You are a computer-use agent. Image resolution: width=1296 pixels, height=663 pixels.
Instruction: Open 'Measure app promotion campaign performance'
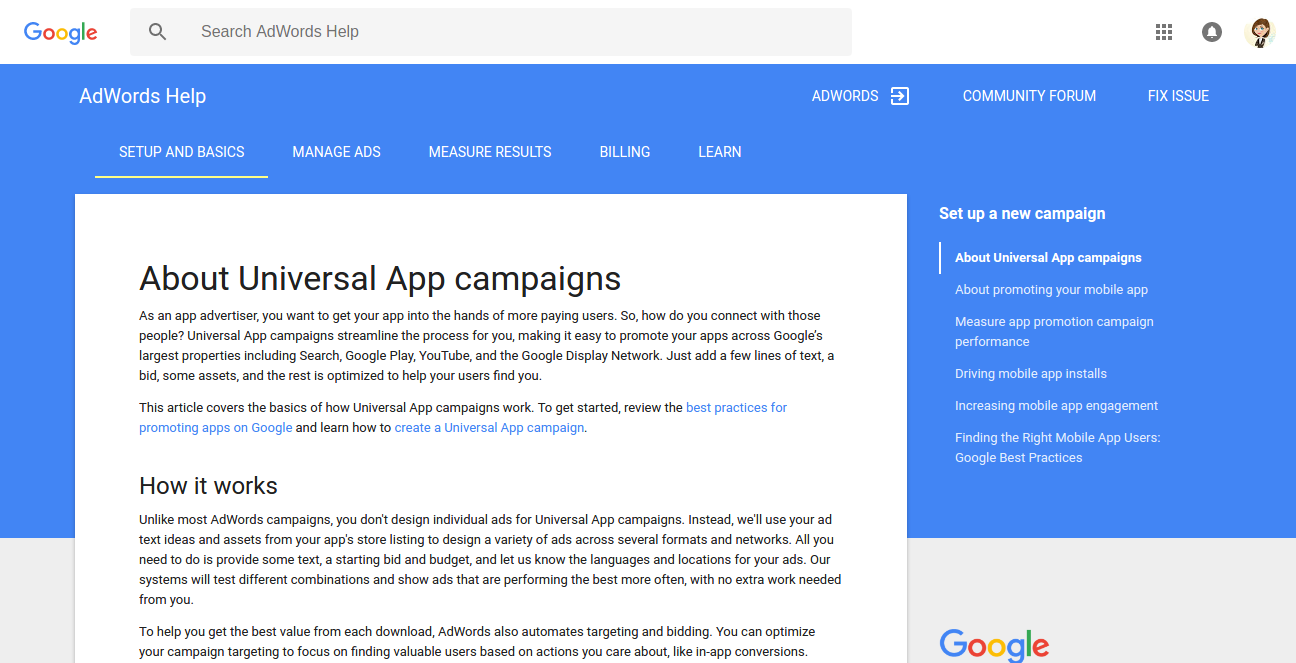(x=1054, y=332)
